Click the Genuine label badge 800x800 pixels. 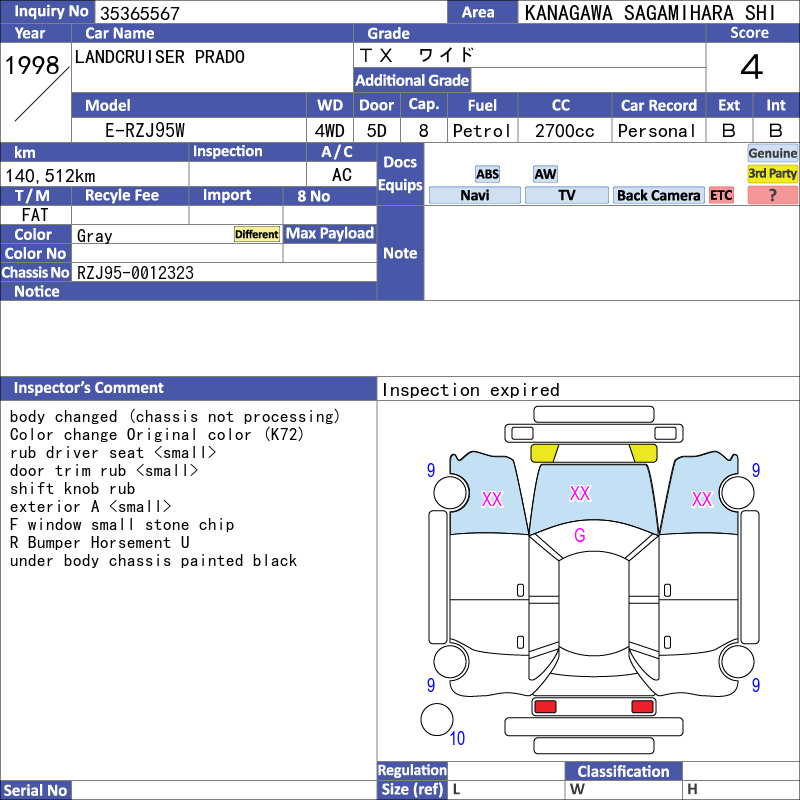(772, 154)
